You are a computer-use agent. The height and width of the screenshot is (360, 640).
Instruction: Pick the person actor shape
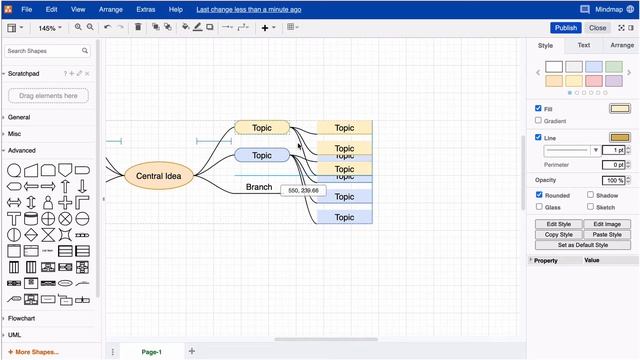(48, 202)
